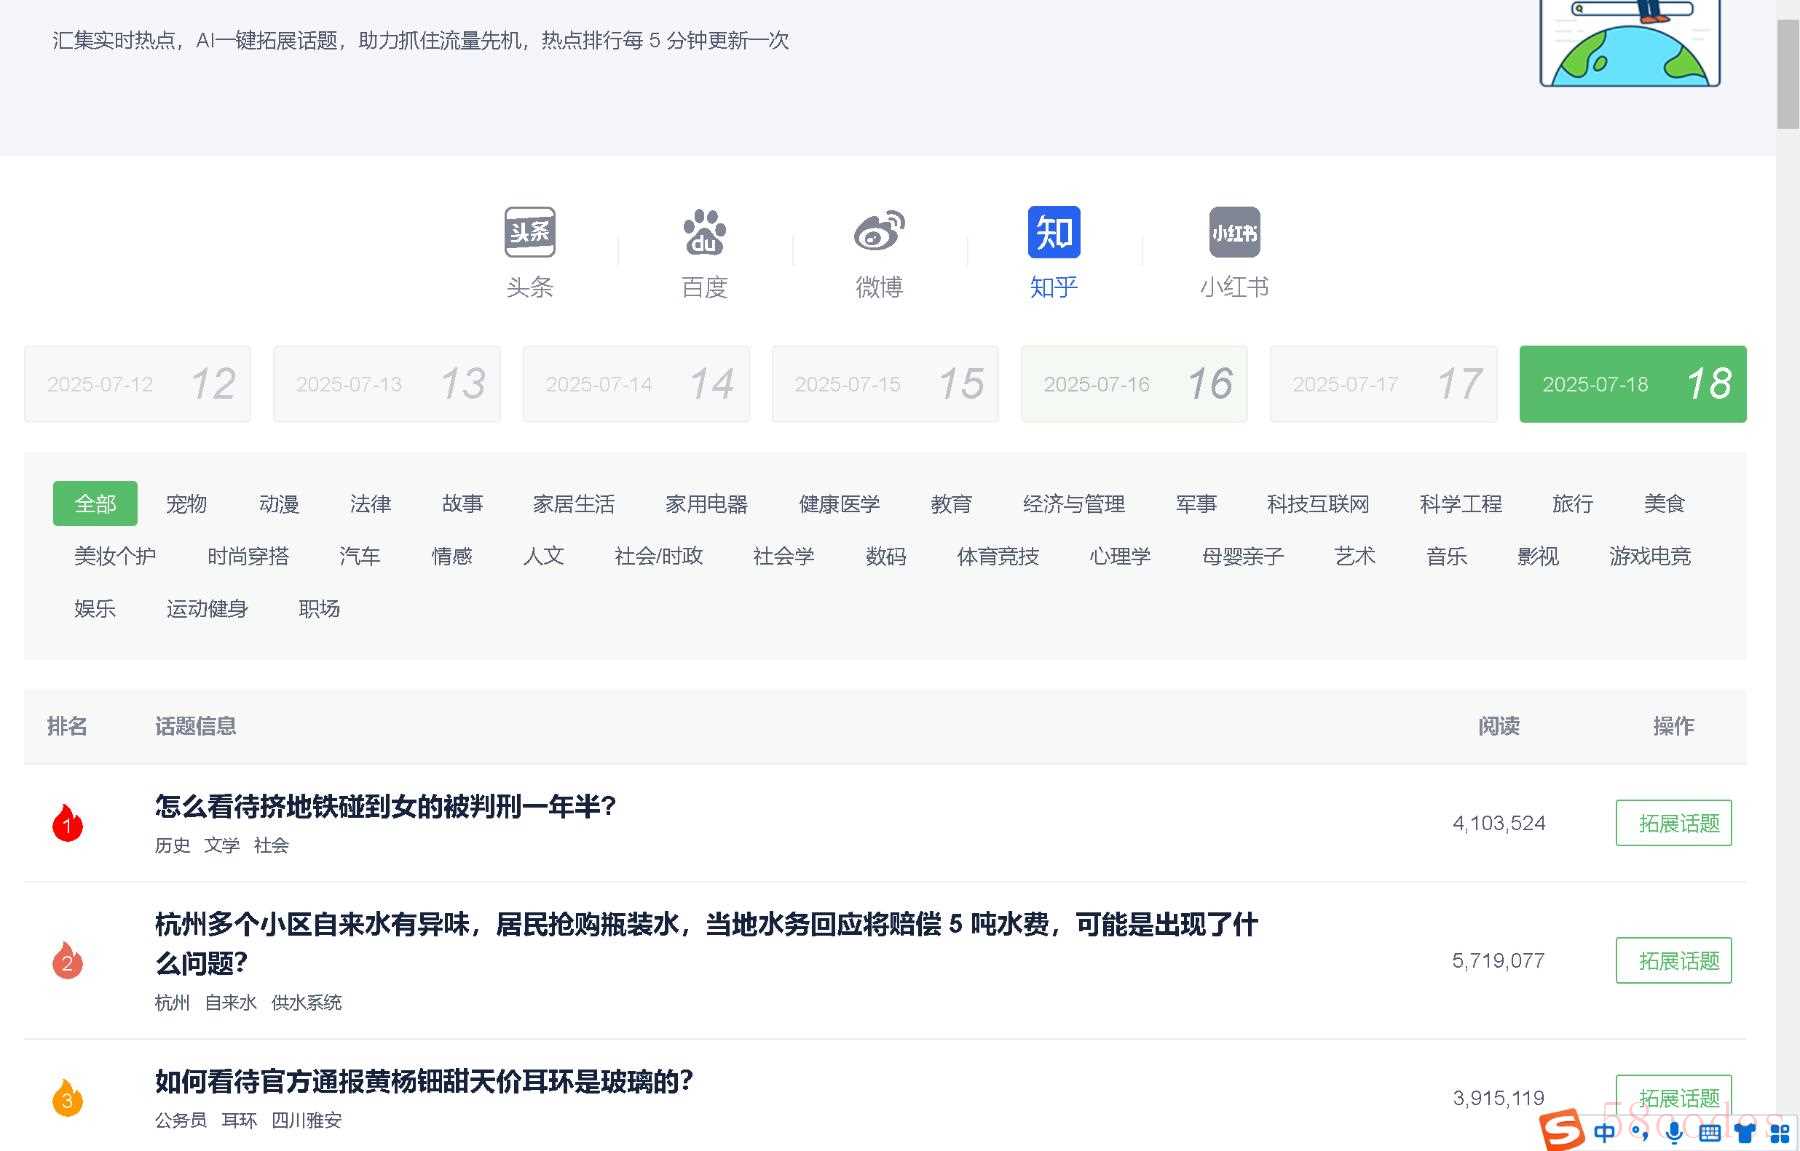The image size is (1800, 1151).
Task: Select date tab 2025-07-13
Action: point(387,384)
